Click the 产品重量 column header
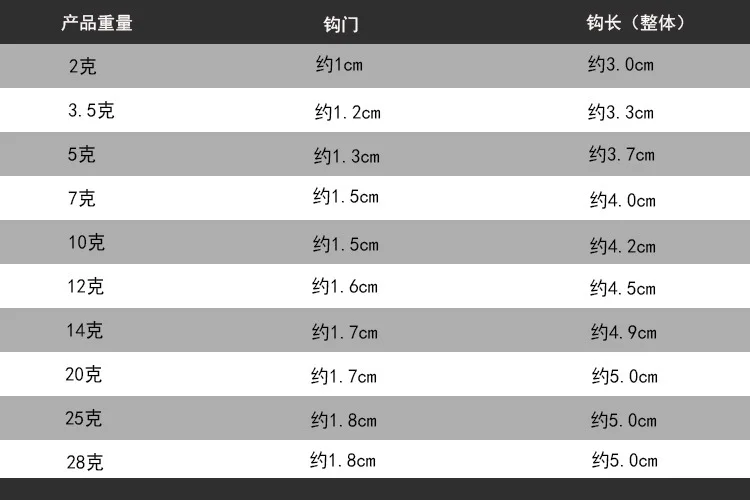The width and height of the screenshot is (750, 500). [97, 23]
